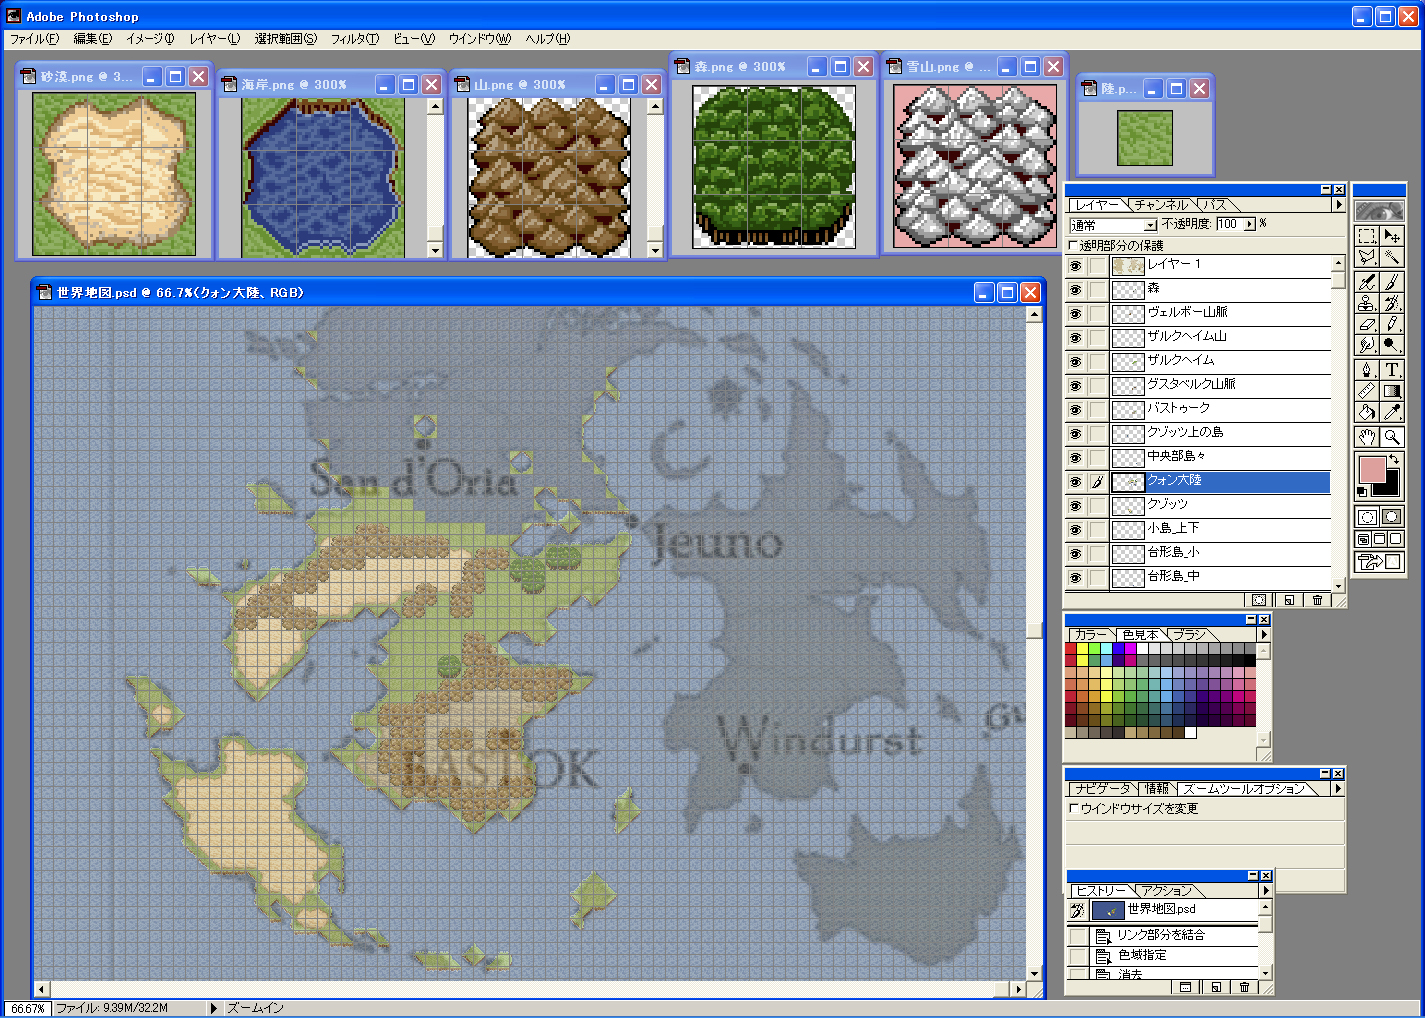Hide the ヴェルボー山脈 layer
Image resolution: width=1425 pixels, height=1018 pixels.
(1075, 314)
